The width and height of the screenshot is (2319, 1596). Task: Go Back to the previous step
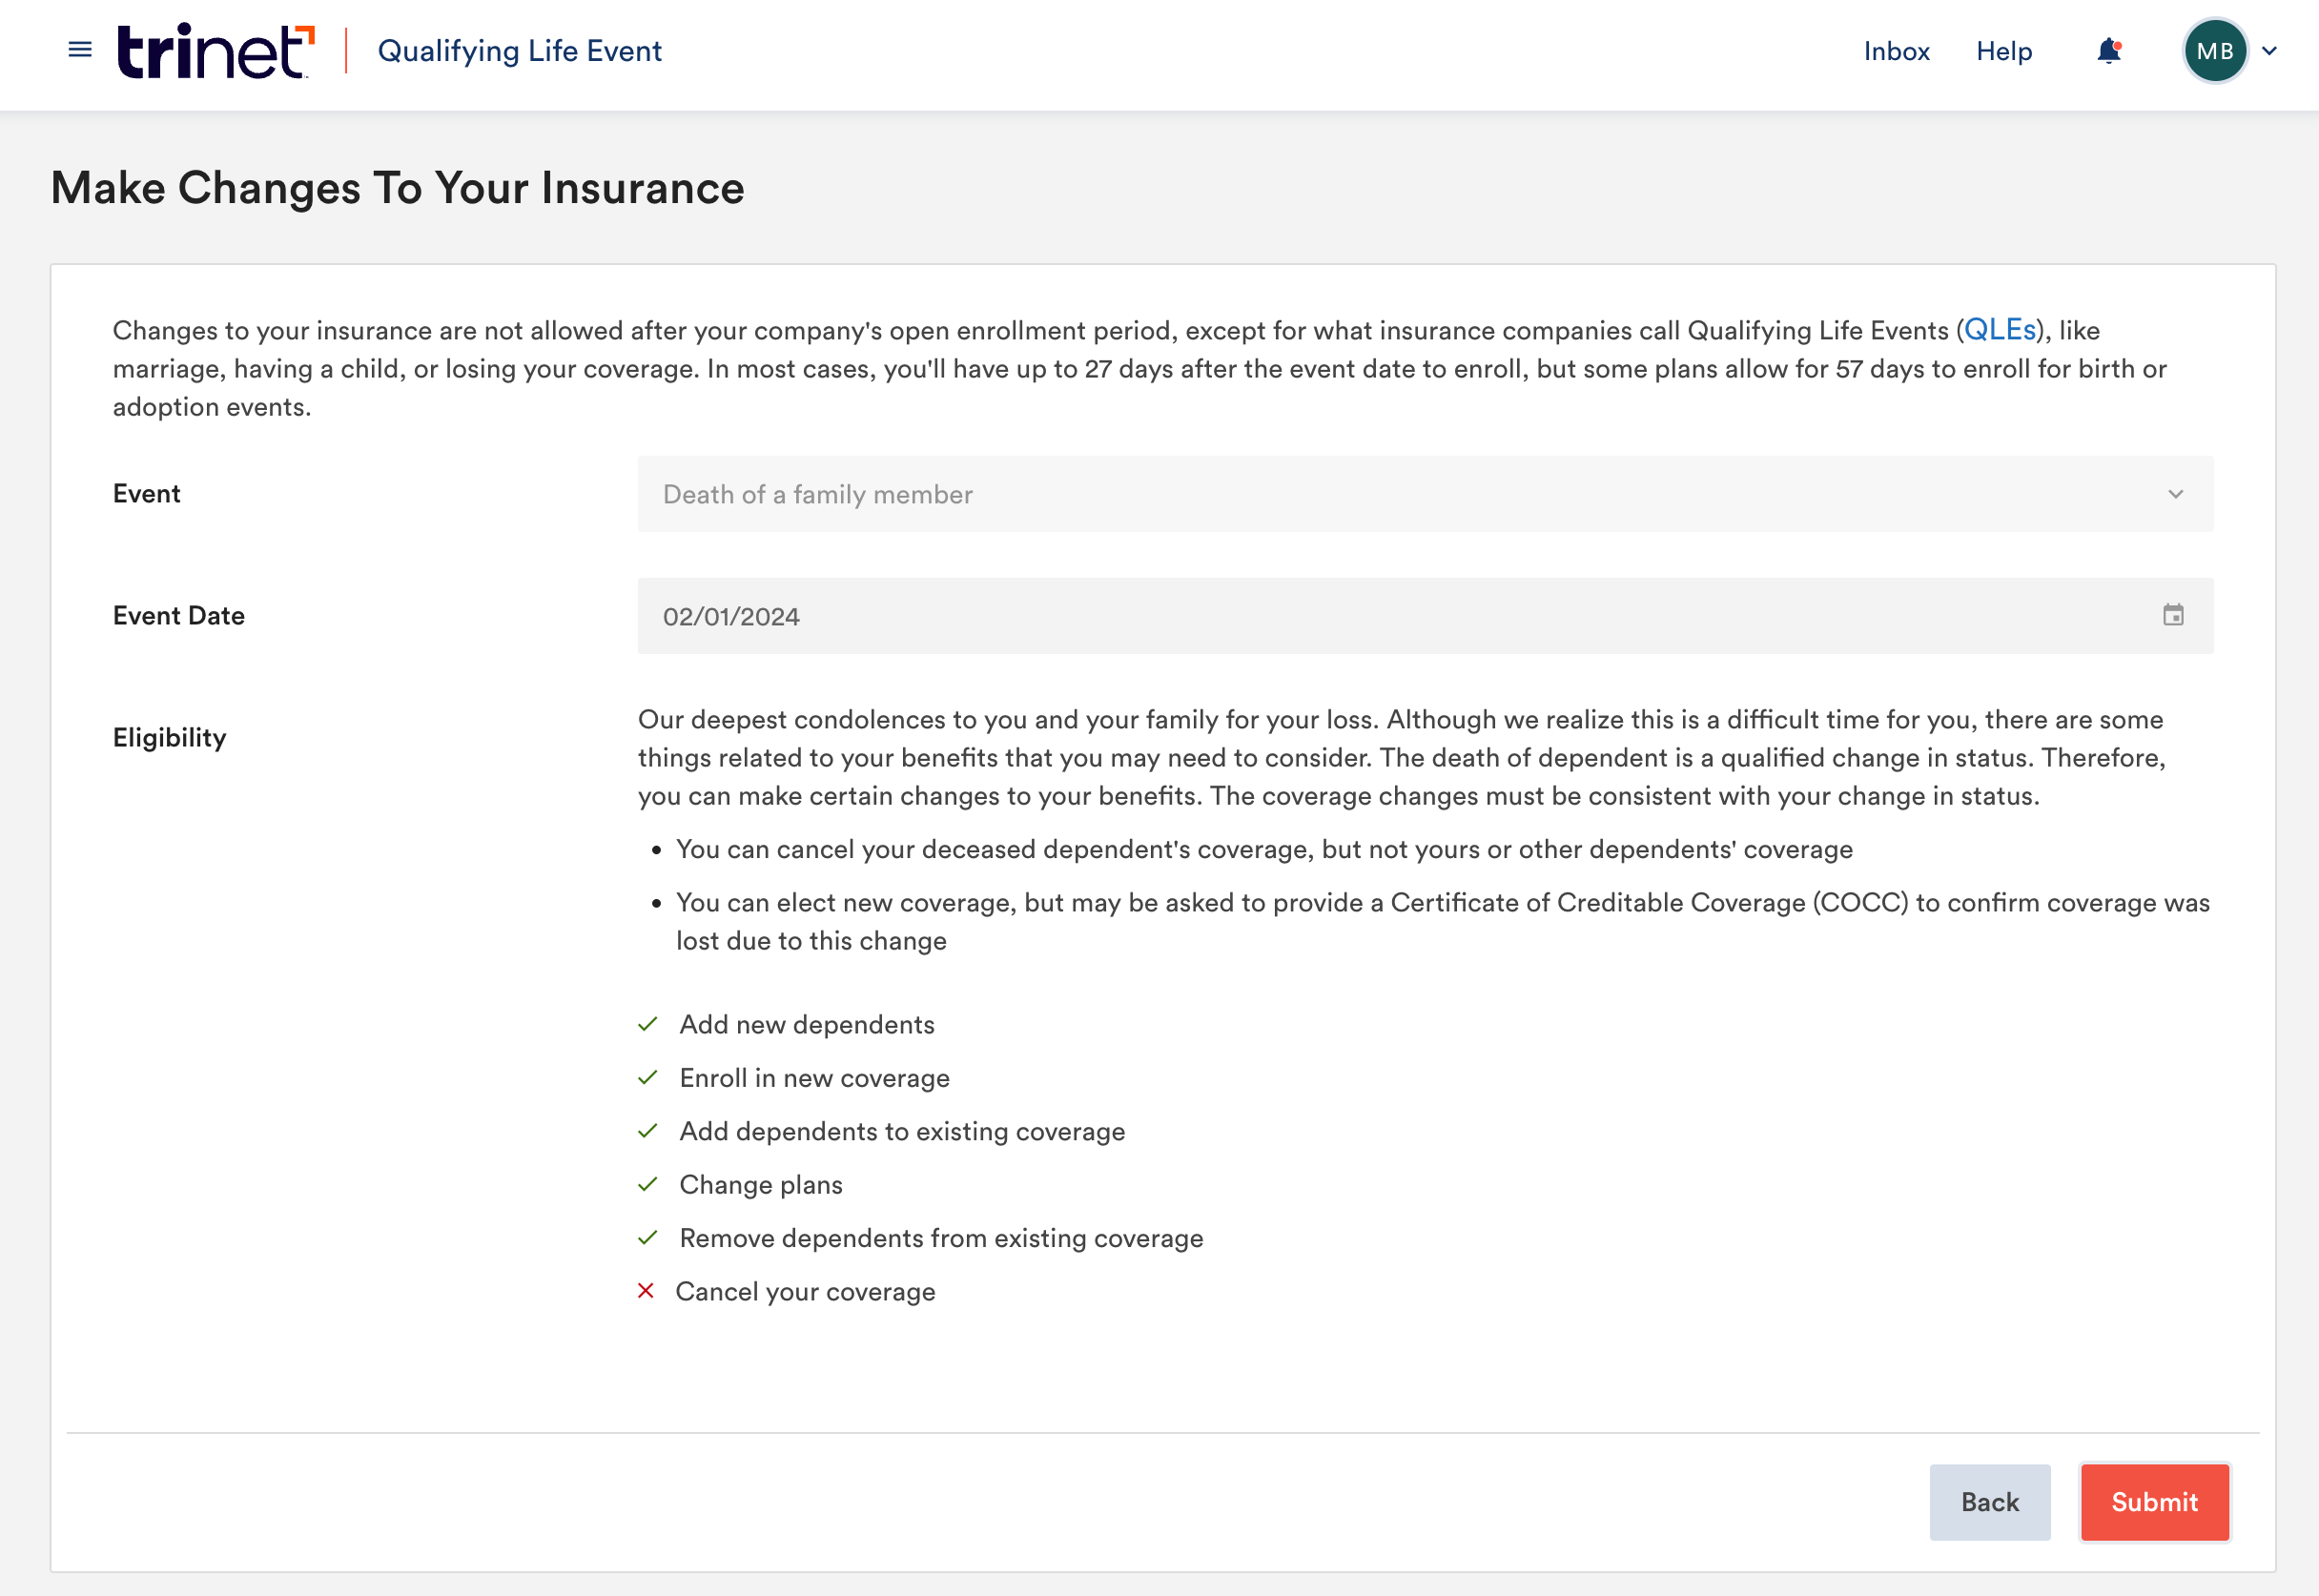click(x=1989, y=1501)
